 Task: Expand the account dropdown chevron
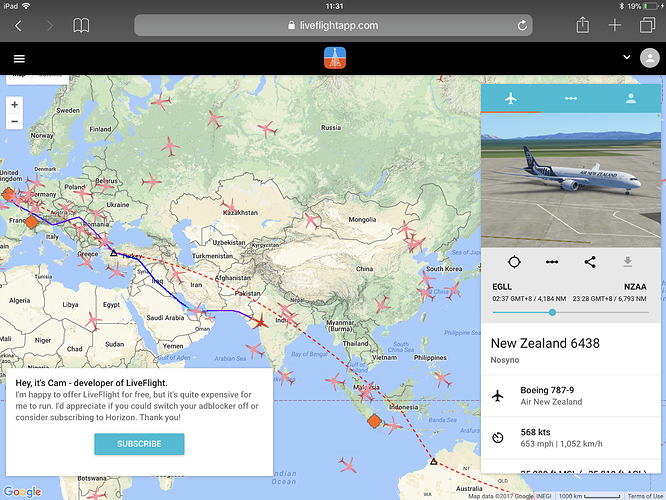tap(626, 57)
